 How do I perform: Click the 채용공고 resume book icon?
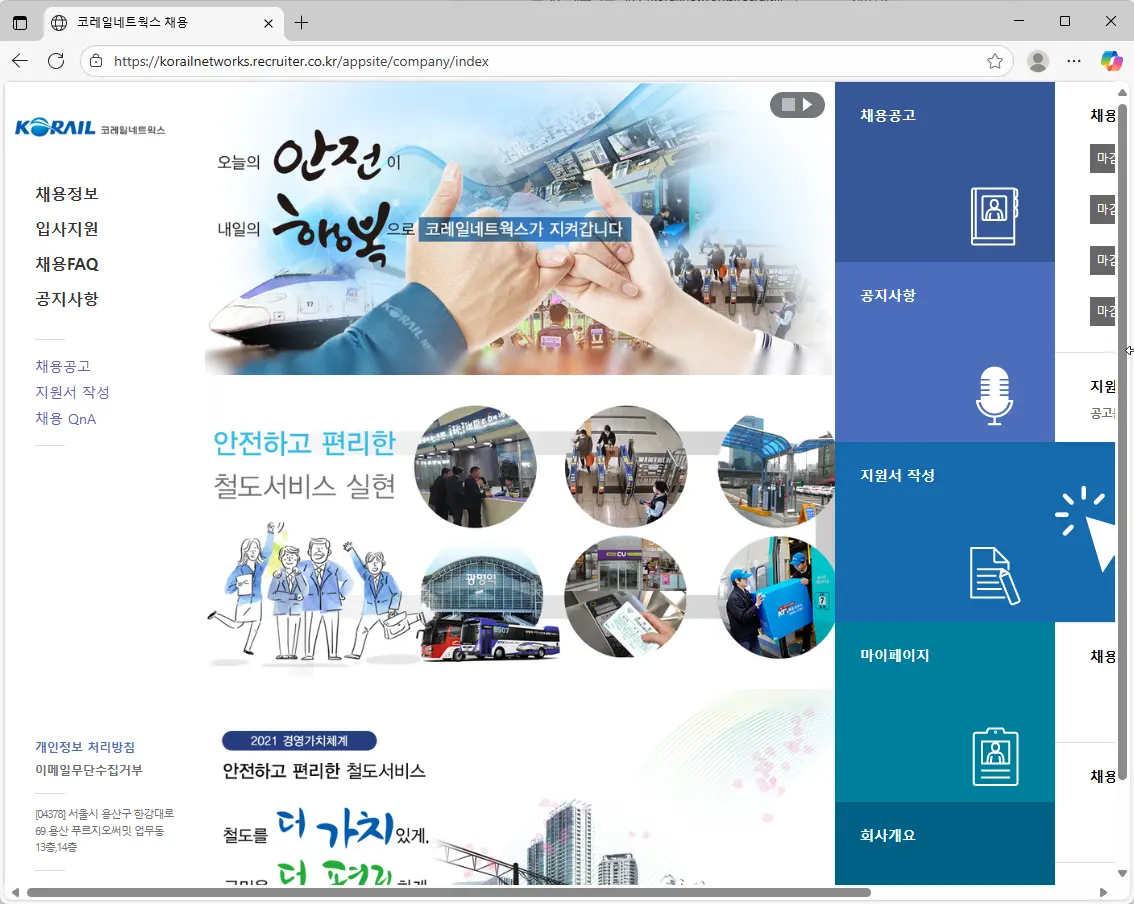point(994,215)
